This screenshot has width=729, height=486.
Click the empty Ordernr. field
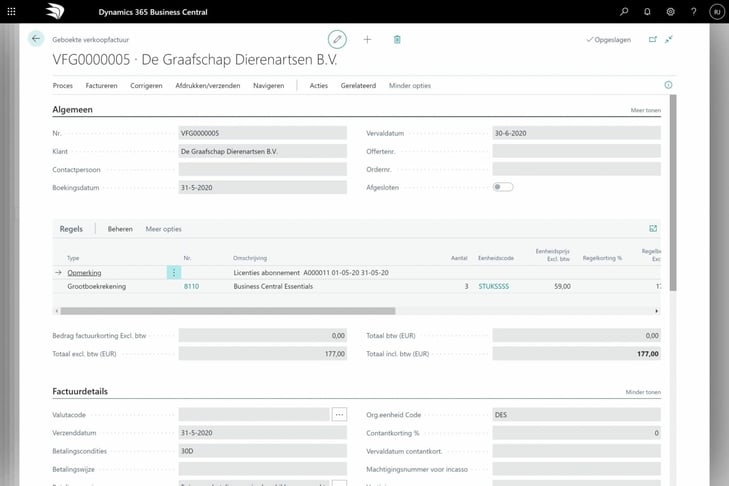(x=577, y=169)
